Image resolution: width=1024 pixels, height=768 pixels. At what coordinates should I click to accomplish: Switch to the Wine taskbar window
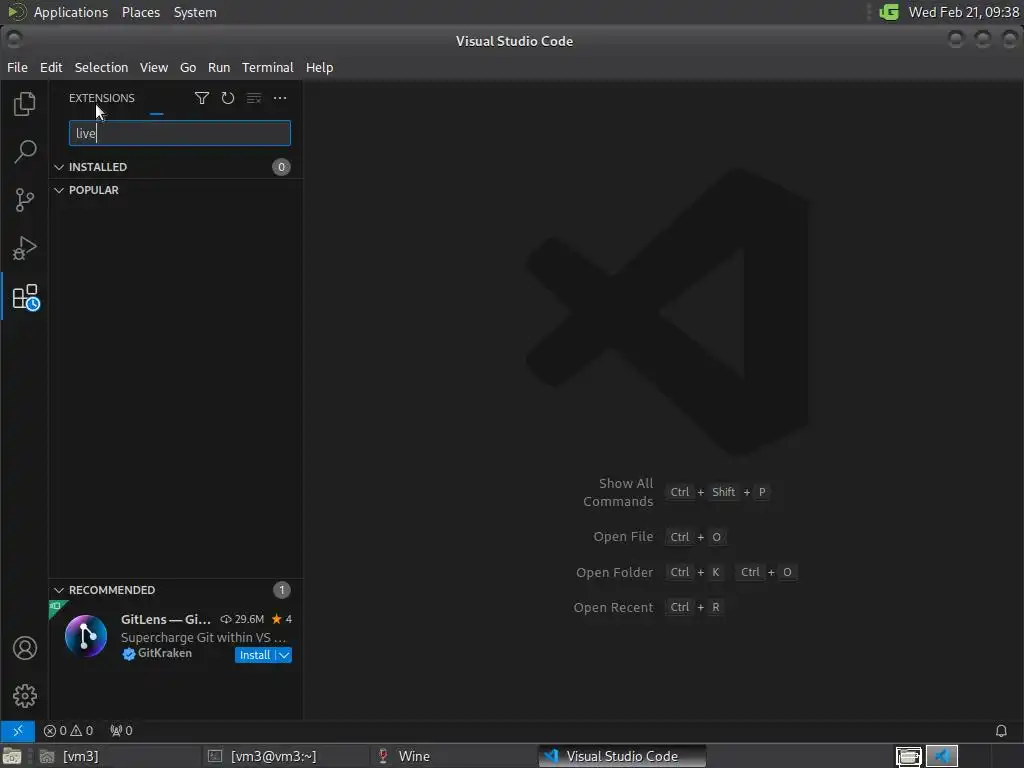[453, 756]
